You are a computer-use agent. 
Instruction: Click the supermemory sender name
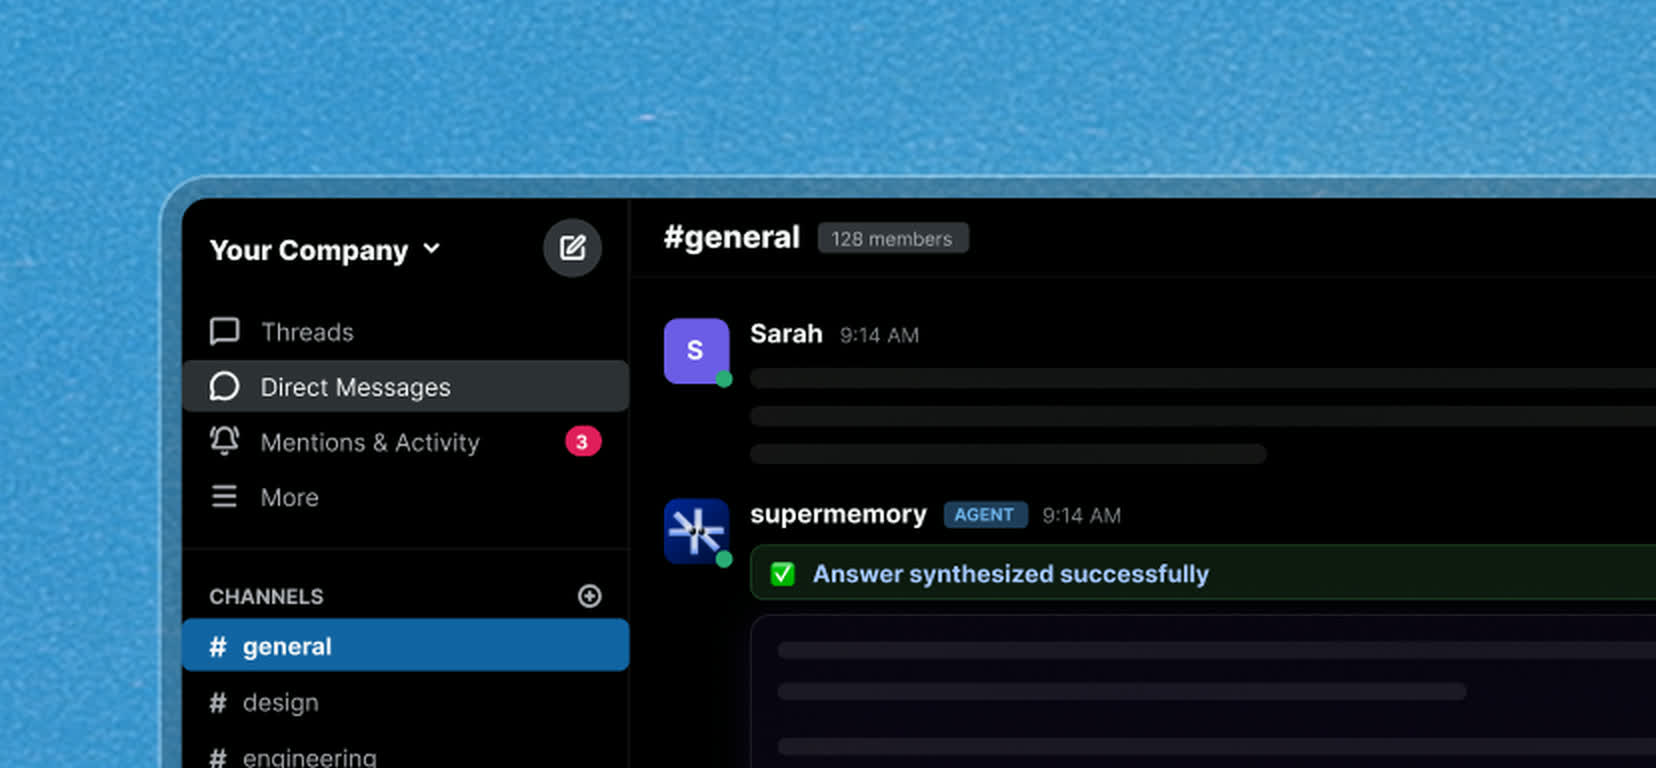[838, 514]
